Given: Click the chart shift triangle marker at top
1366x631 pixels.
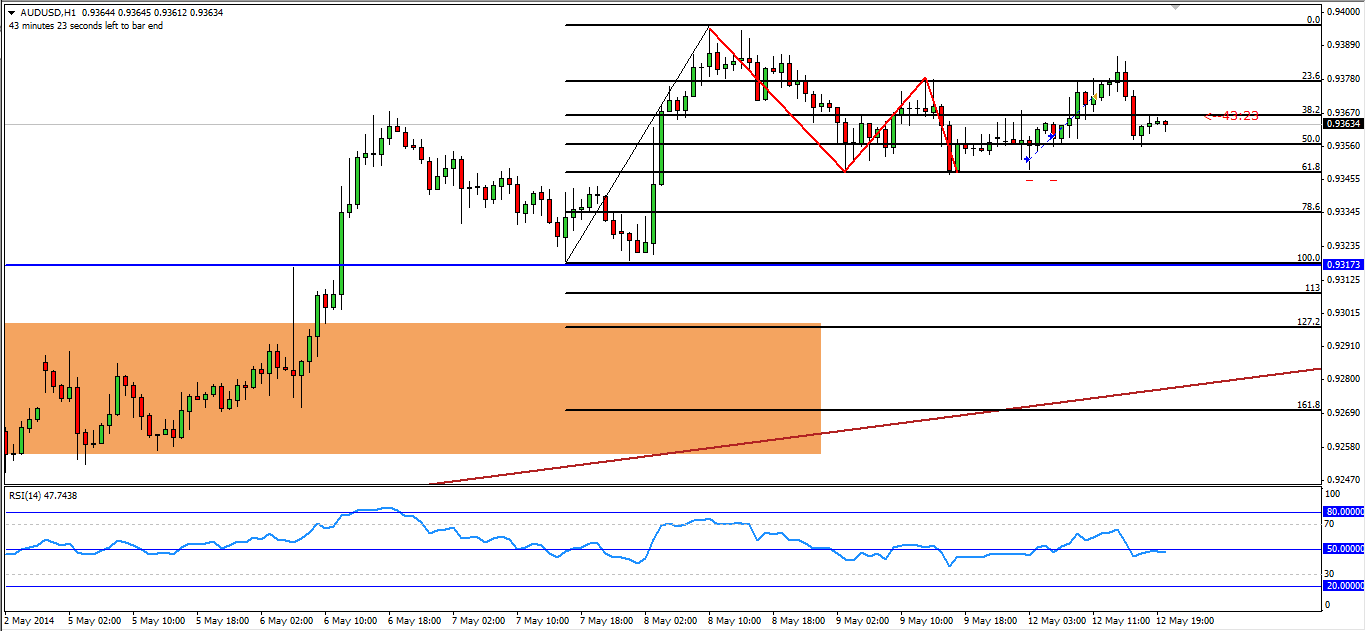Looking at the screenshot, I should 1176,8.
